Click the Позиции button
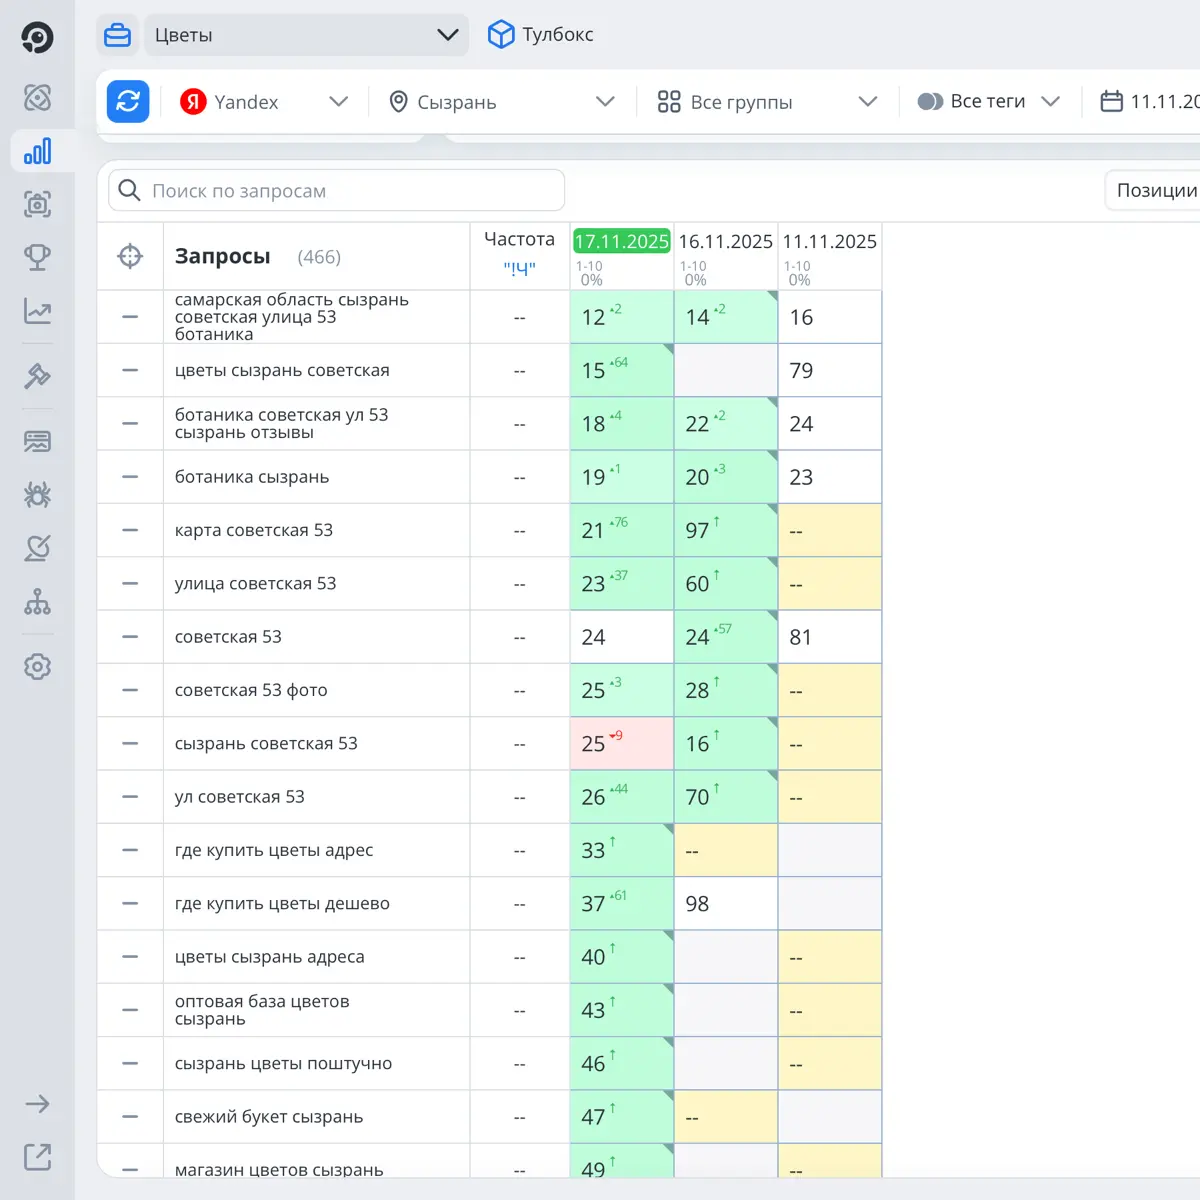This screenshot has height=1200, width=1200. pos(1156,190)
